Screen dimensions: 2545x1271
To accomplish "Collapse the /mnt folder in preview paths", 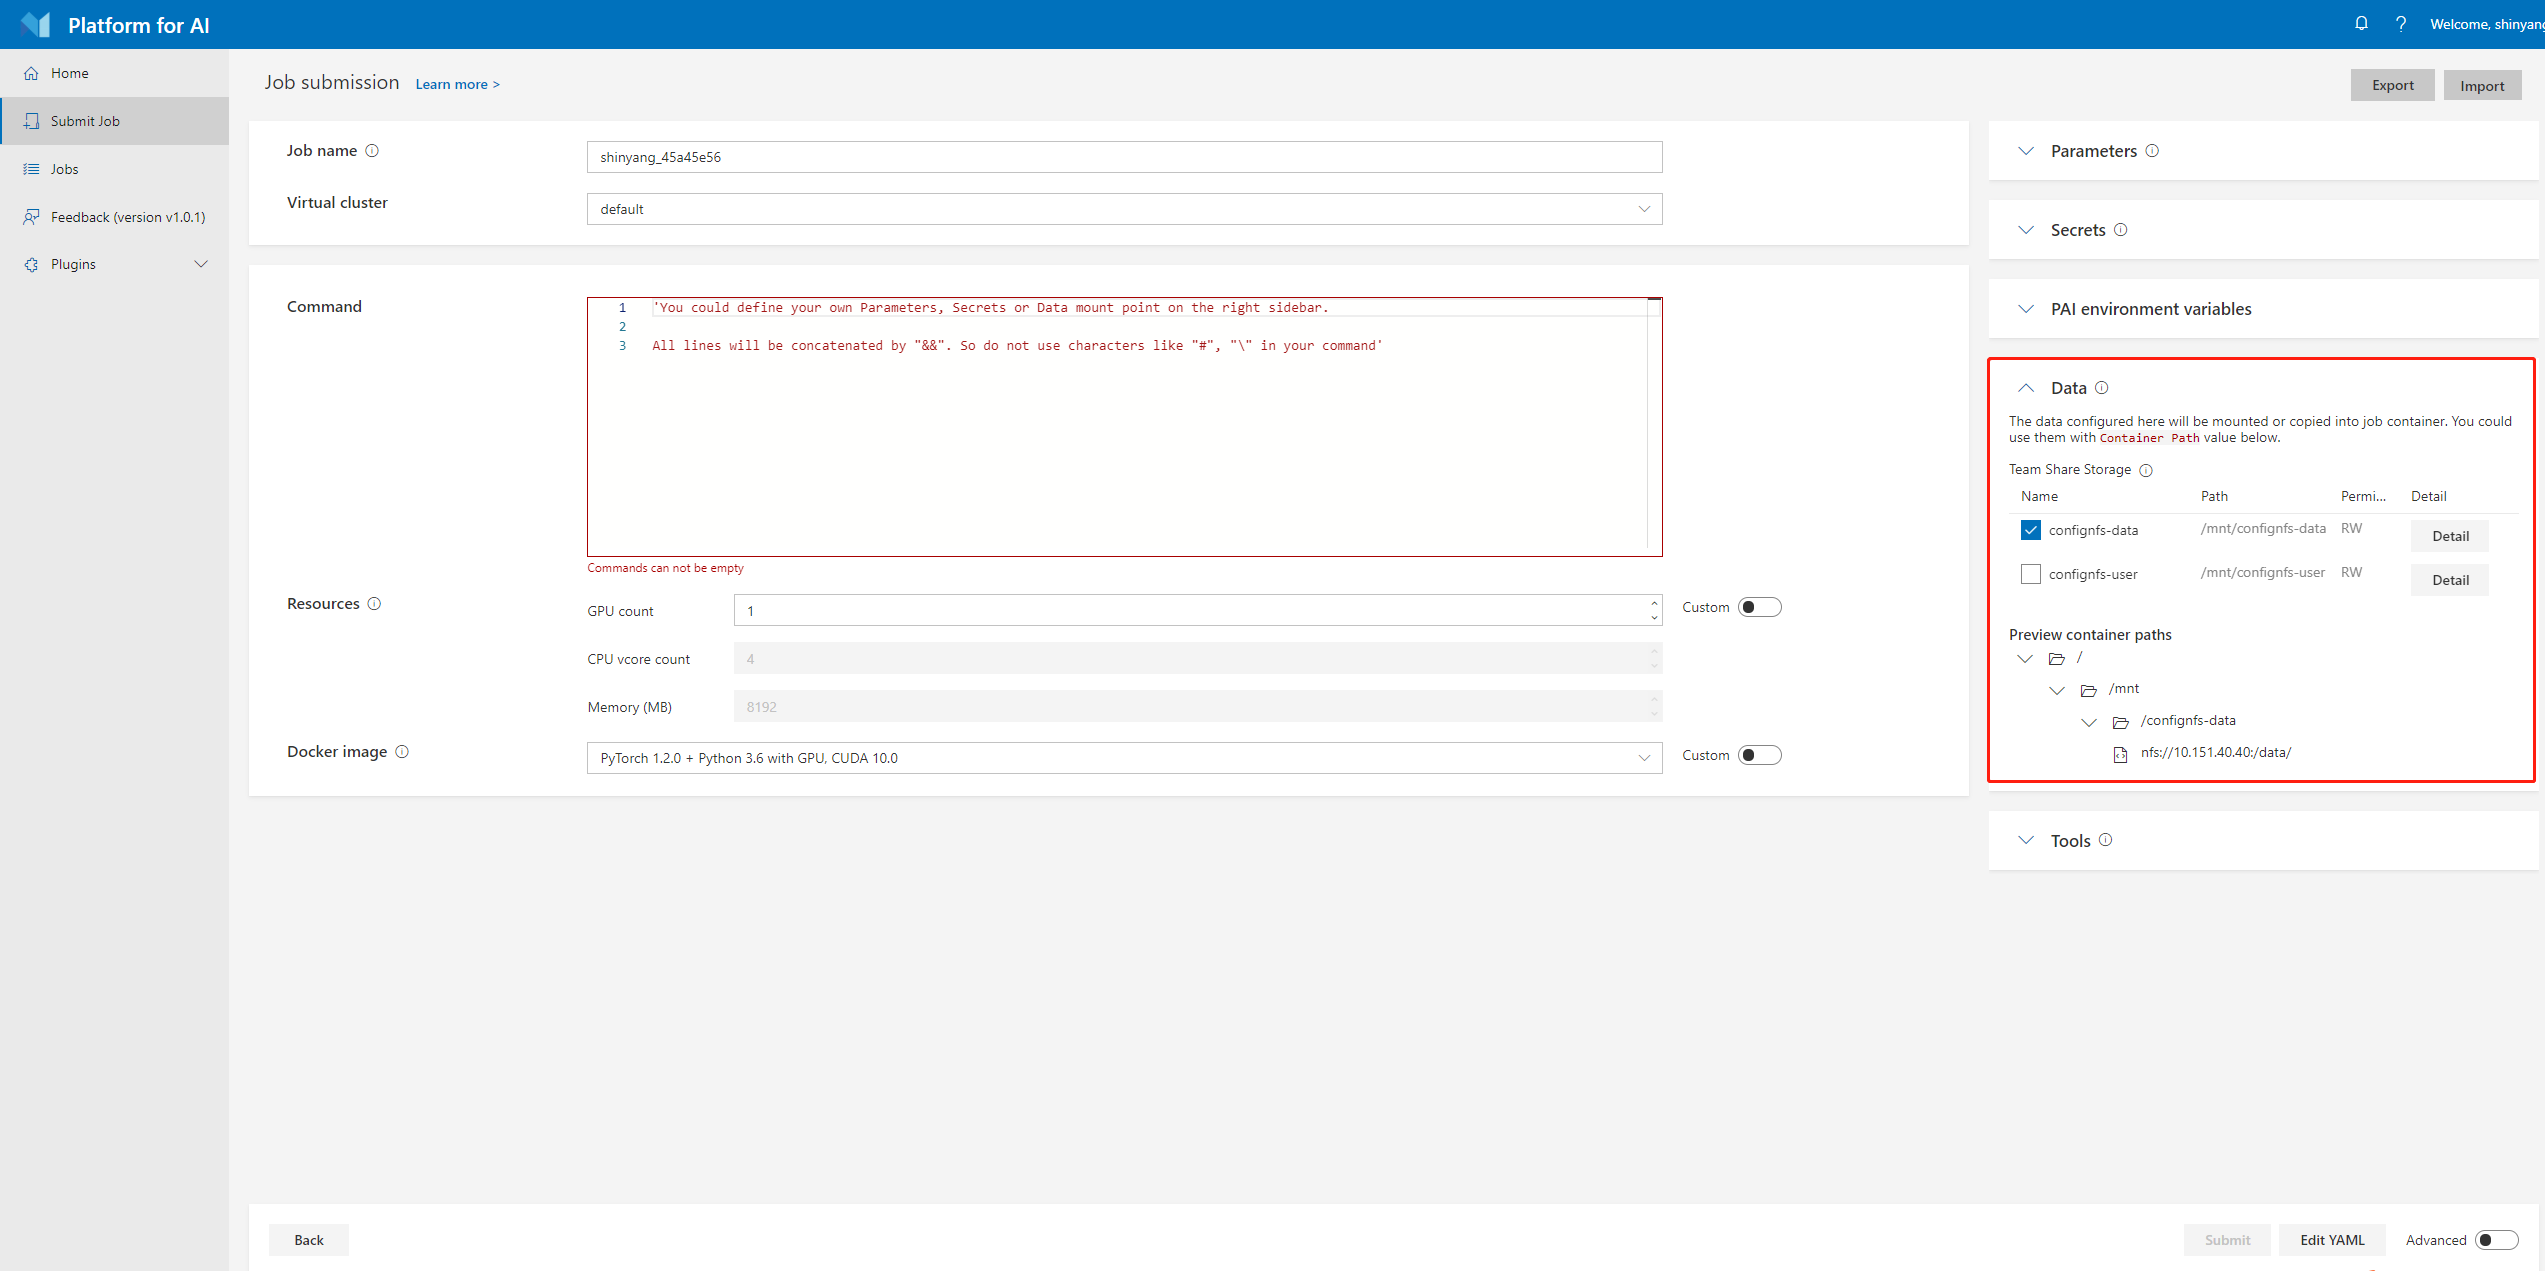I will (x=2057, y=690).
